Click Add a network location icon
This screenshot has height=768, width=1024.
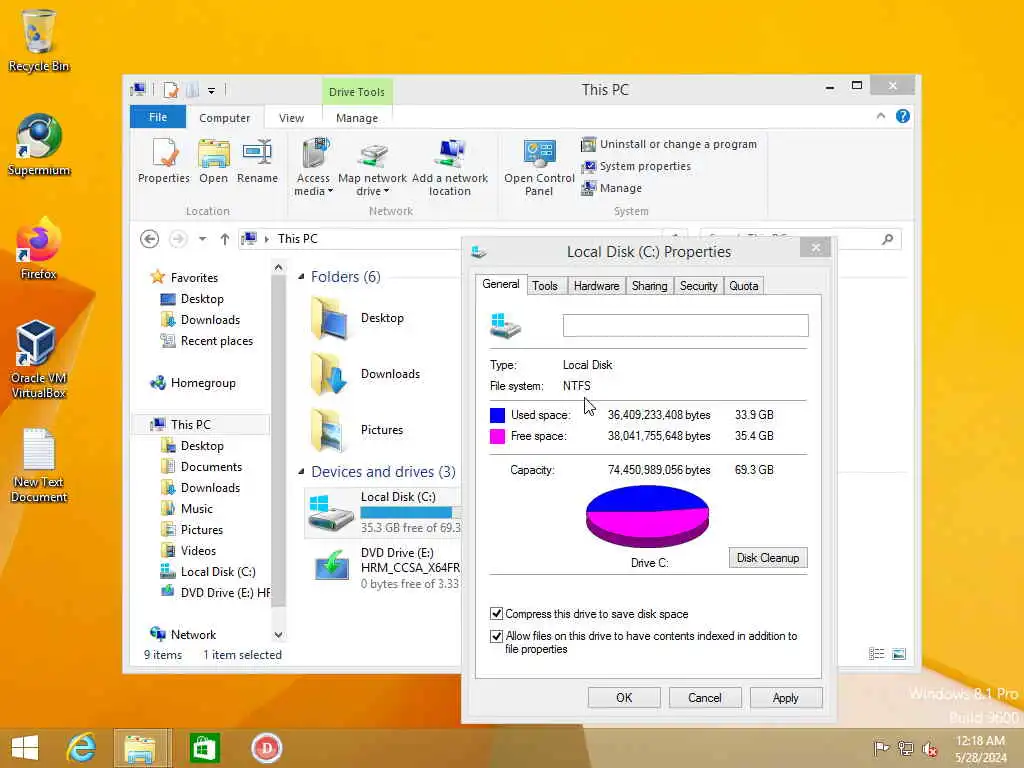[450, 167]
